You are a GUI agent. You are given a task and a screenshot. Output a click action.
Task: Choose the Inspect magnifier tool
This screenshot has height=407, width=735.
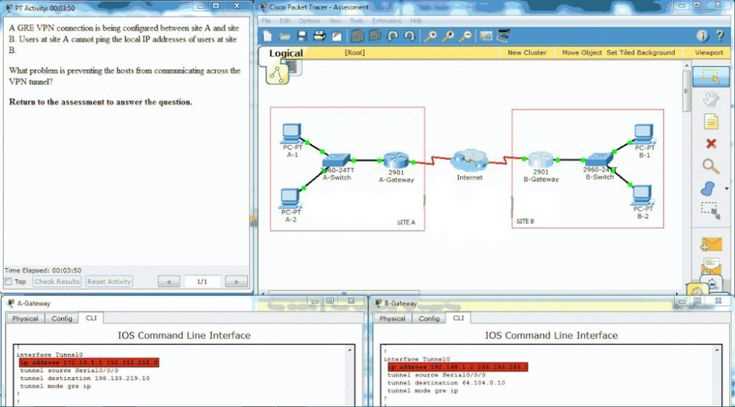(711, 166)
